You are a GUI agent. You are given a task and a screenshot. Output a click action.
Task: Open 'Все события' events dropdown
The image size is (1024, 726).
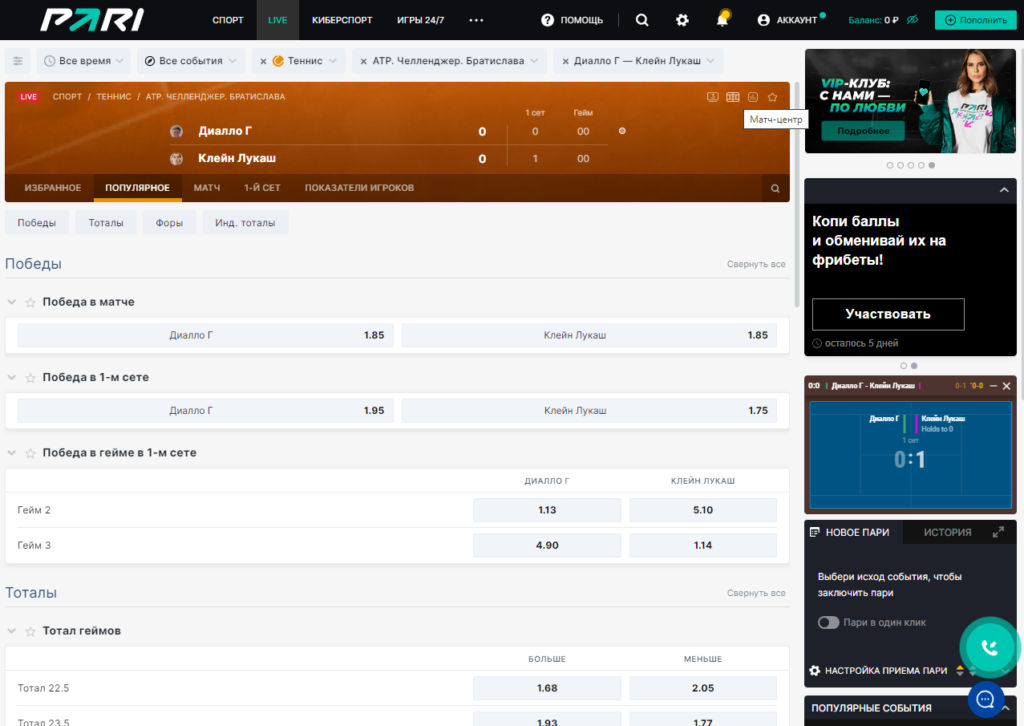(191, 61)
